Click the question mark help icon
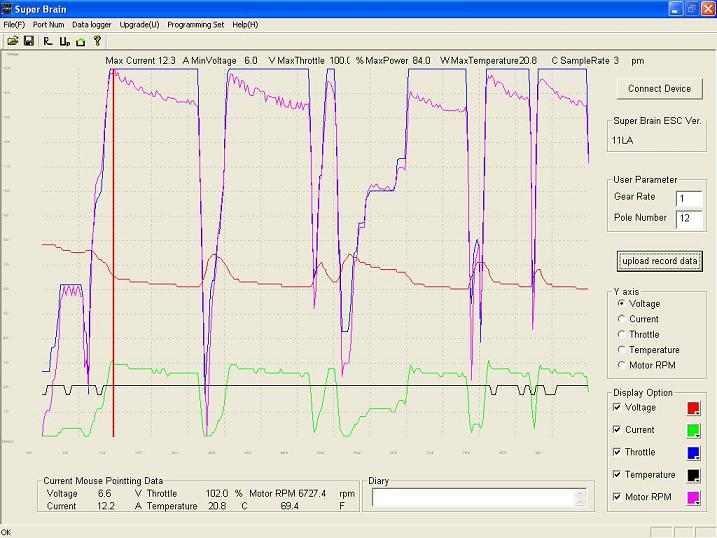Viewport: 717px width, 538px height. point(97,41)
